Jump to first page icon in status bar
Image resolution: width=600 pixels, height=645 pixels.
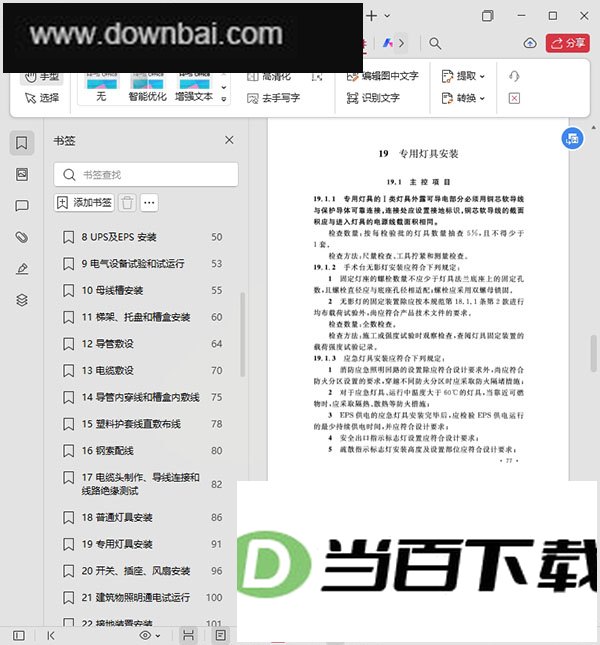pyautogui.click(x=51, y=636)
